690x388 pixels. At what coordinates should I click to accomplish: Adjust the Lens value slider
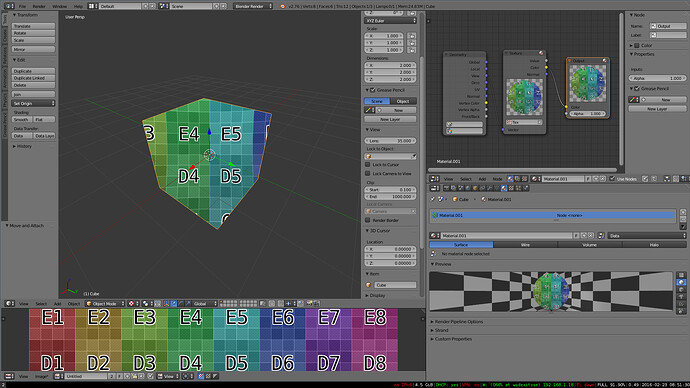(x=390, y=141)
